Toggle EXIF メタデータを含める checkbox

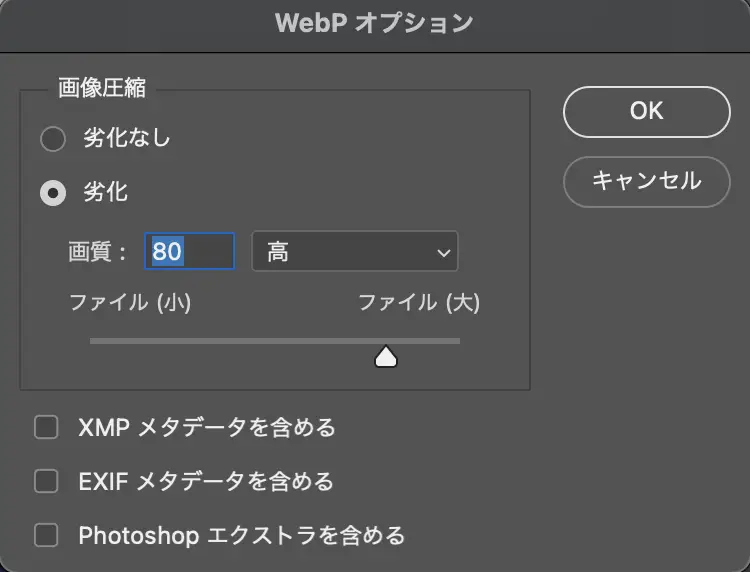coord(46,482)
